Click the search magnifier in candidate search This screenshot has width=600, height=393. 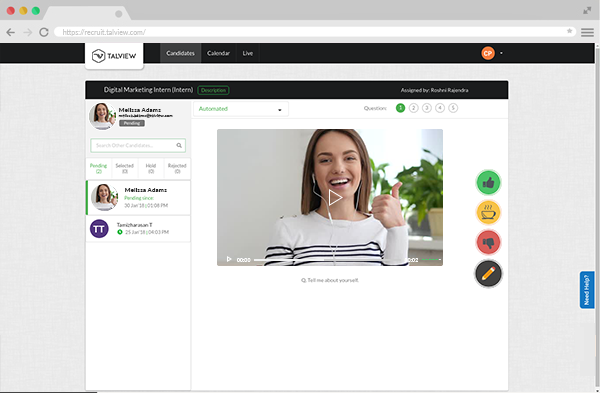click(179, 145)
